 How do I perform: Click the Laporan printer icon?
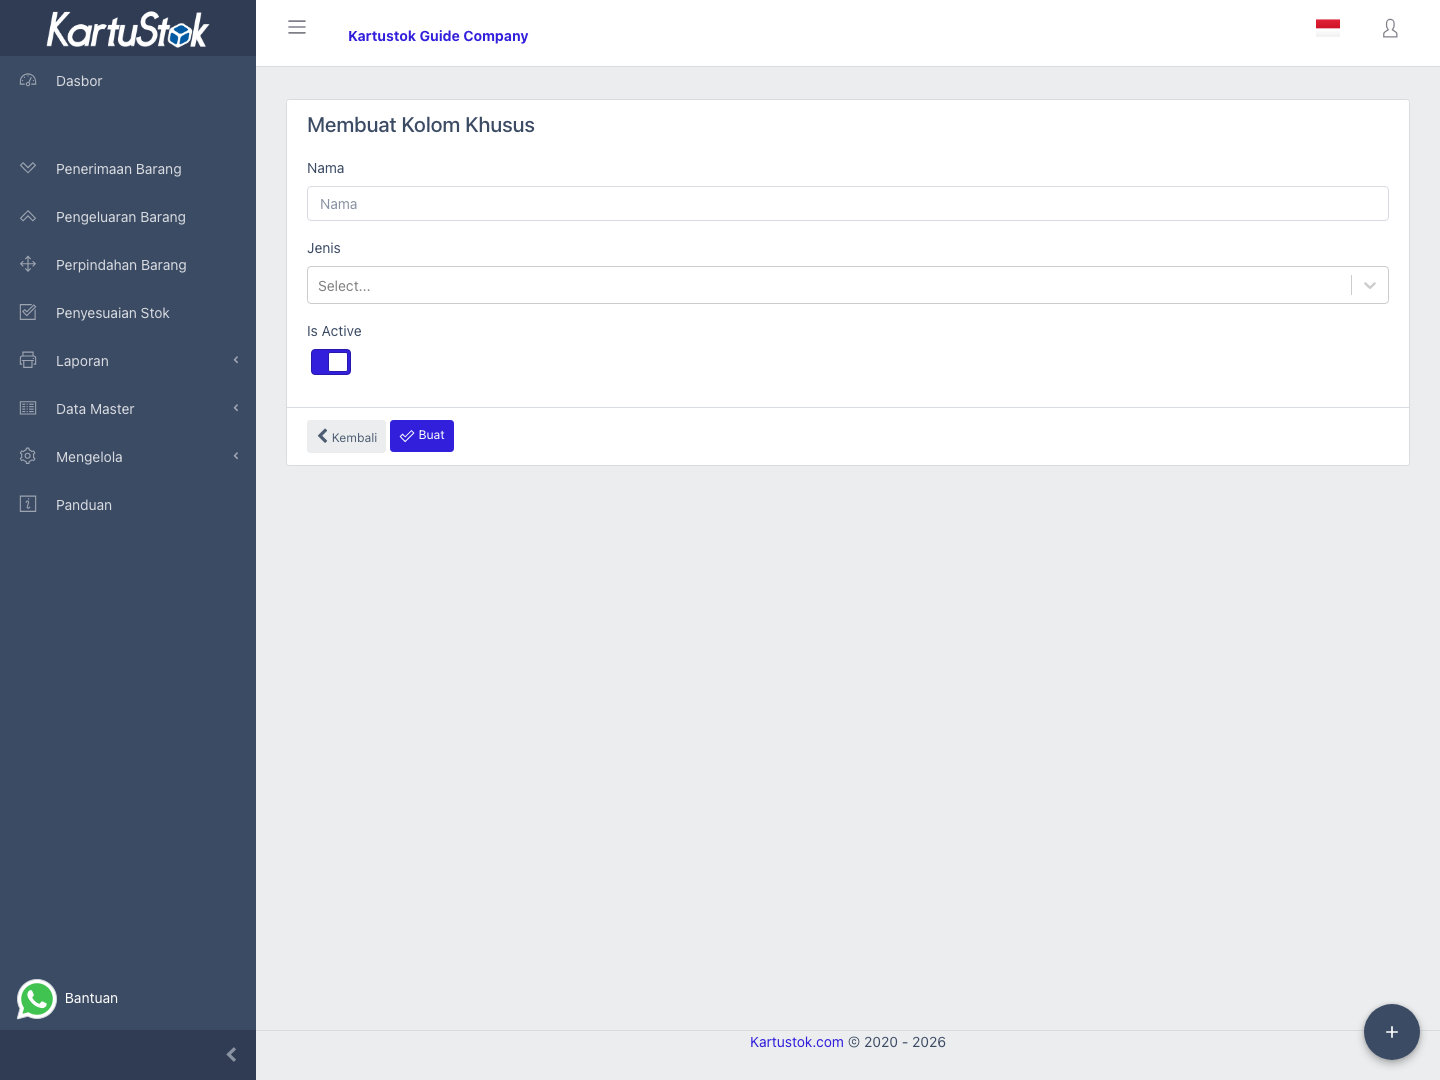(x=28, y=360)
